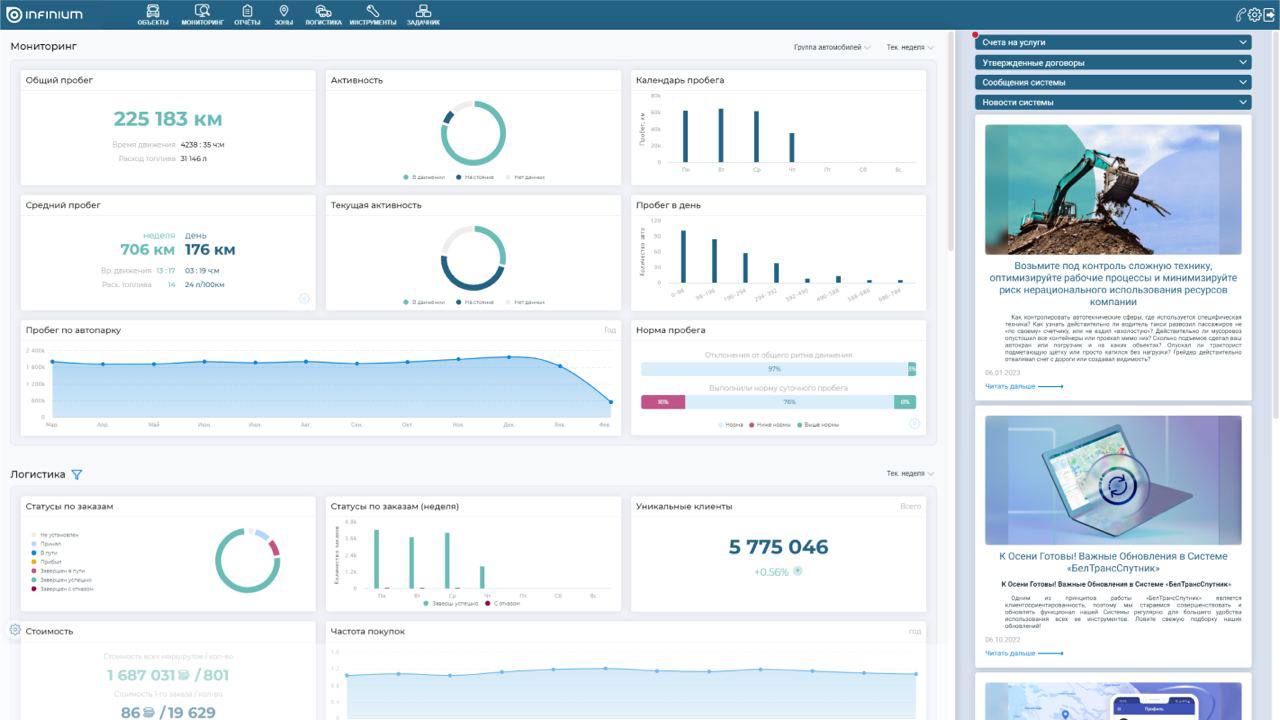Image resolution: width=1280 pixels, height=720 pixels.
Task: Open the laptop update news image
Action: coord(1113,481)
